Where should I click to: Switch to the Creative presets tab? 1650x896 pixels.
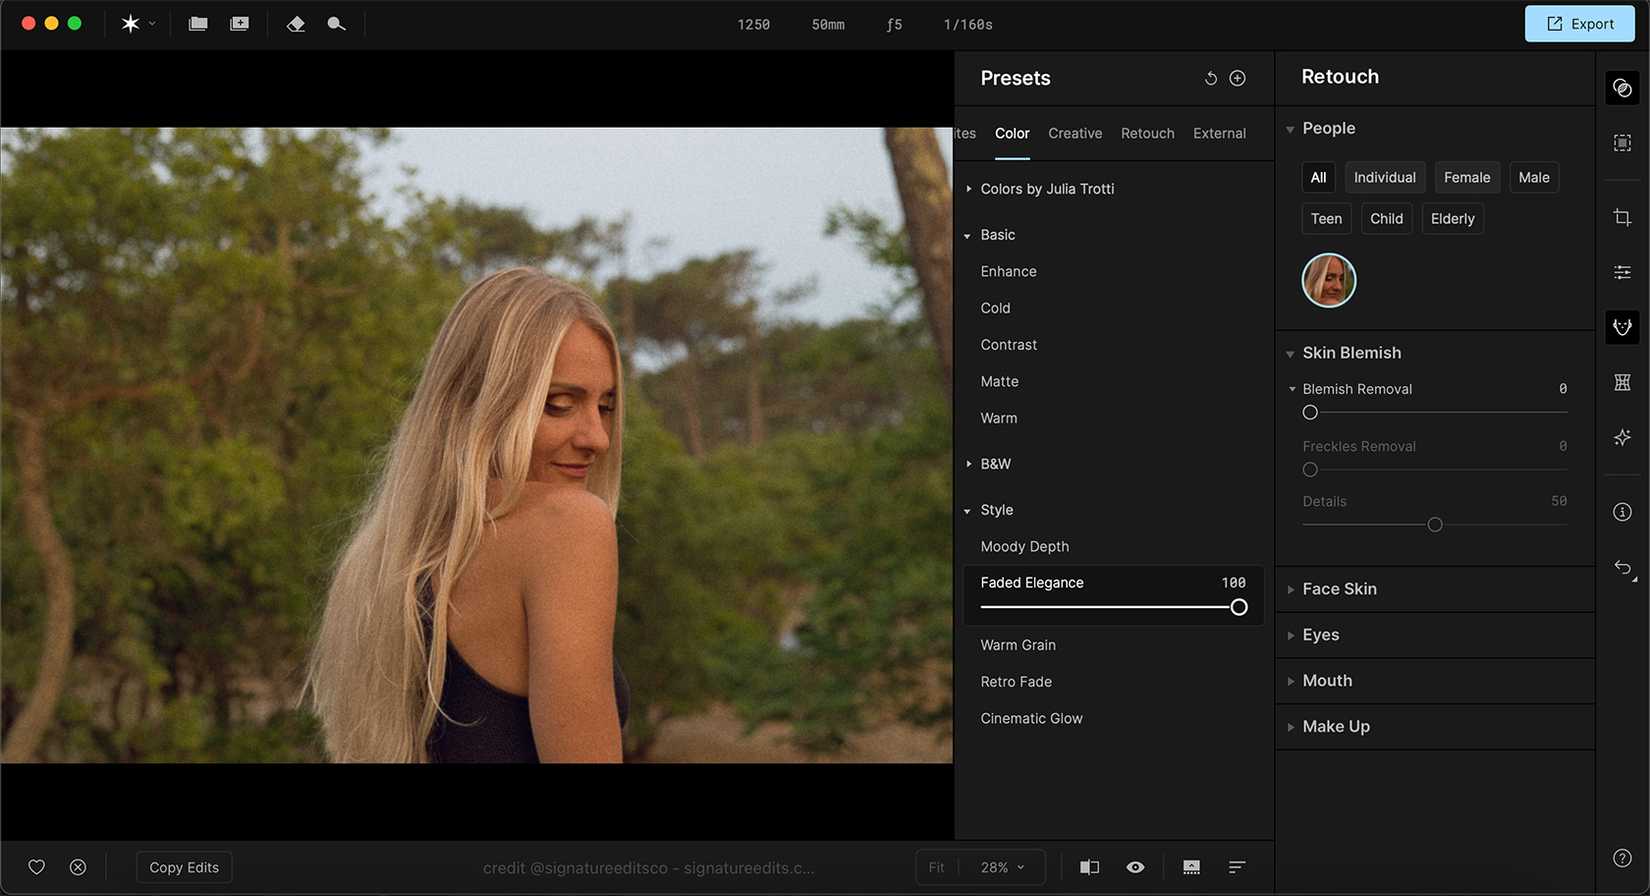(x=1075, y=133)
